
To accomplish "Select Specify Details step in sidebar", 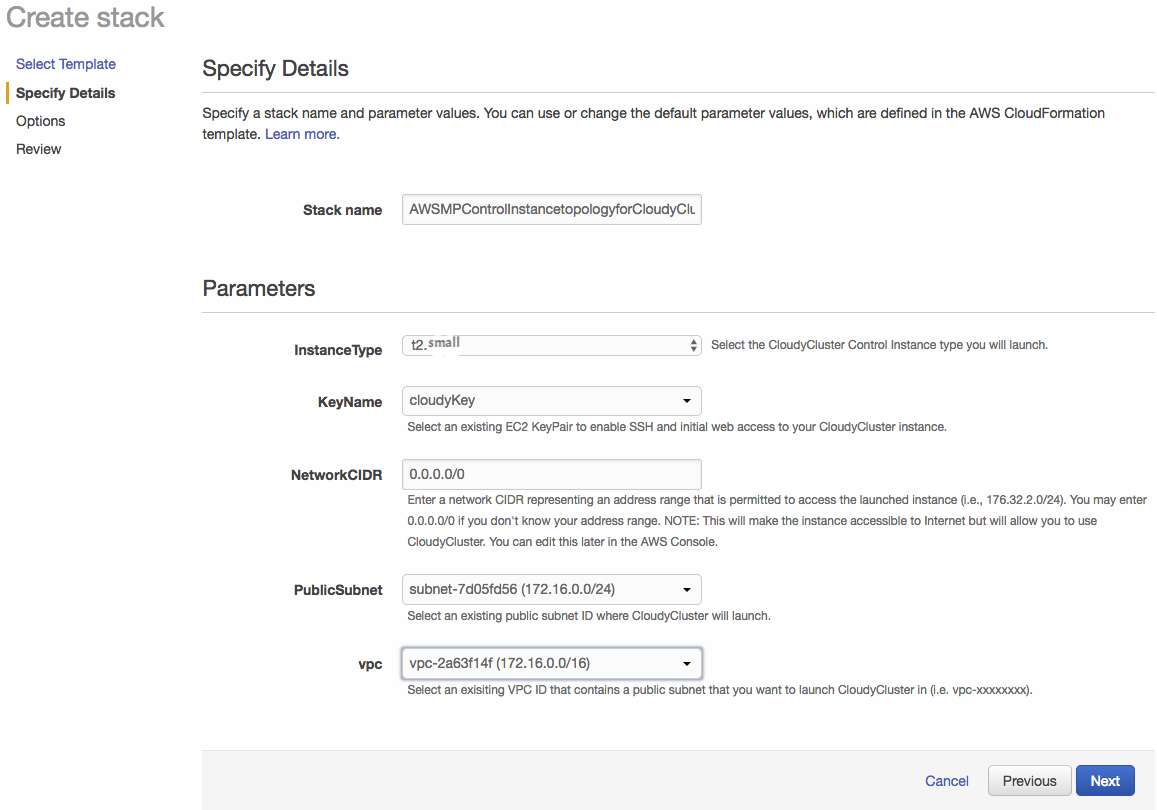I will coord(66,93).
